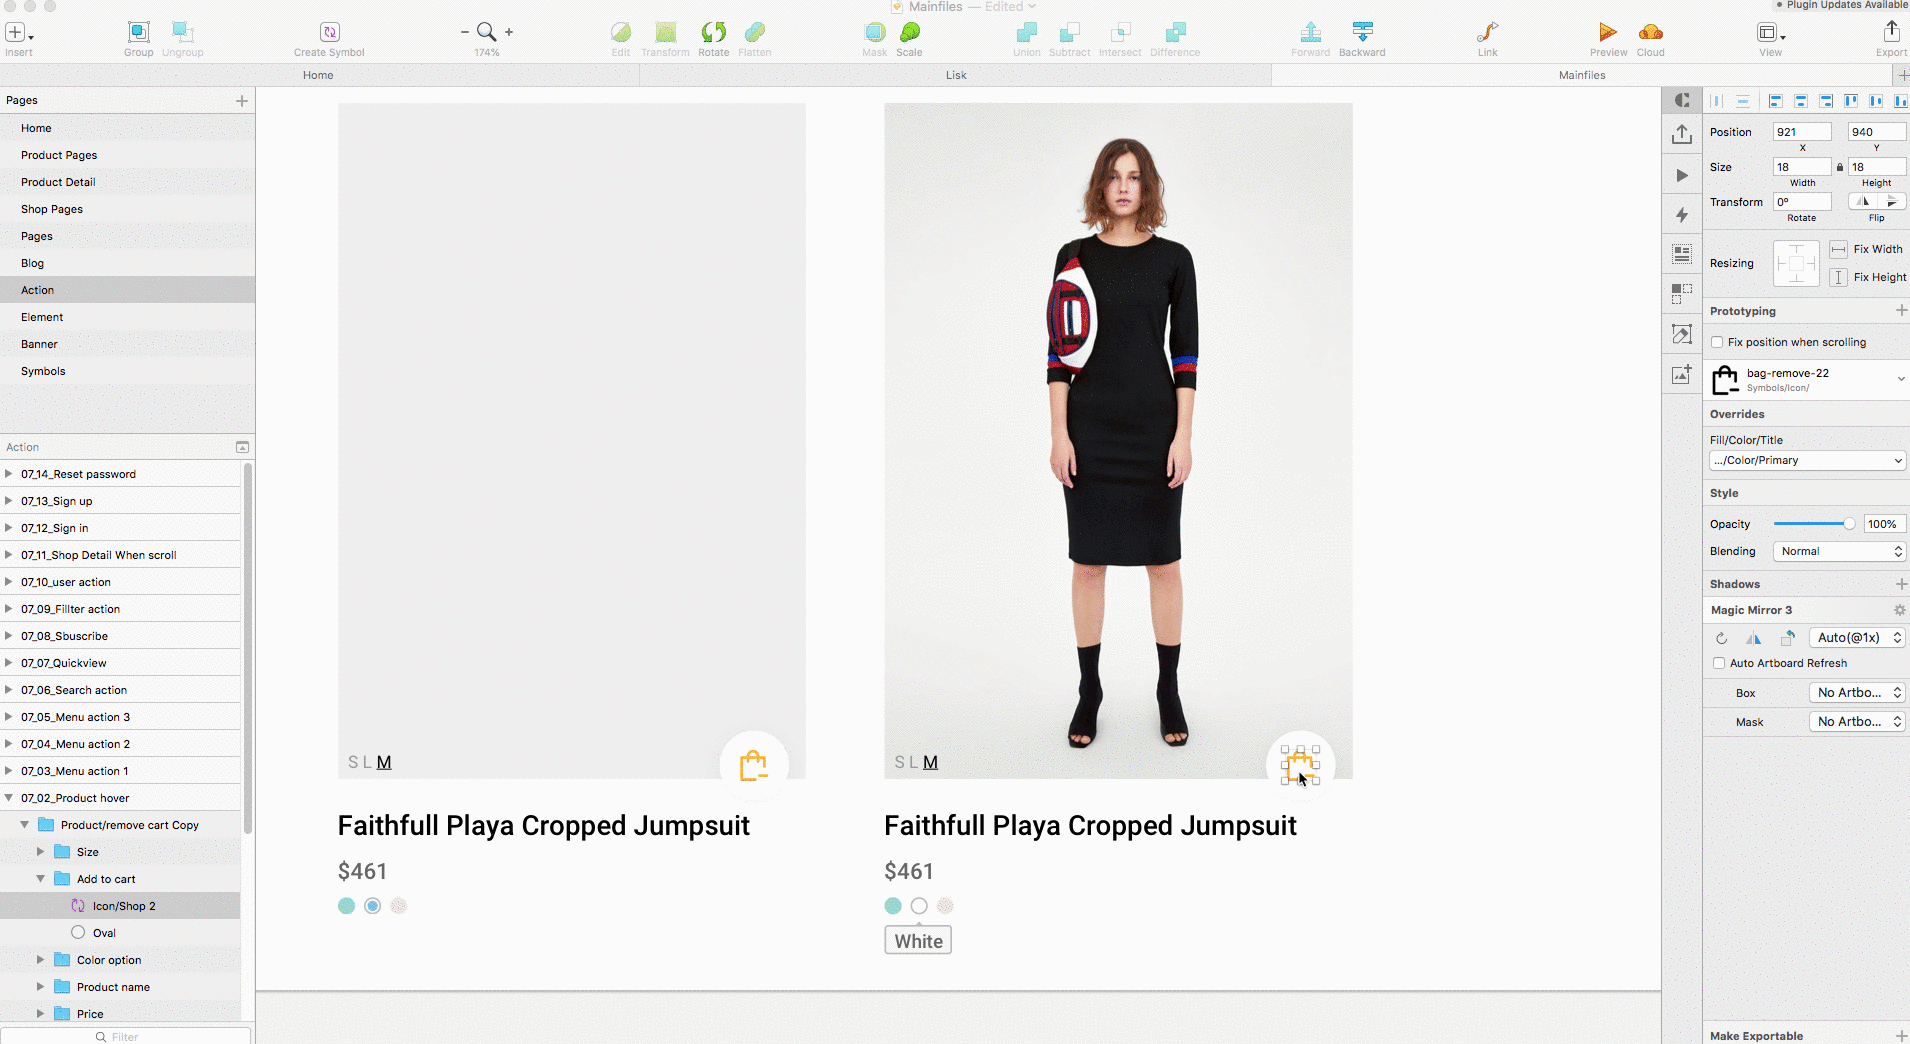This screenshot has width=1910, height=1044.
Task: Click the Filter field below the layer list
Action: [125, 1036]
